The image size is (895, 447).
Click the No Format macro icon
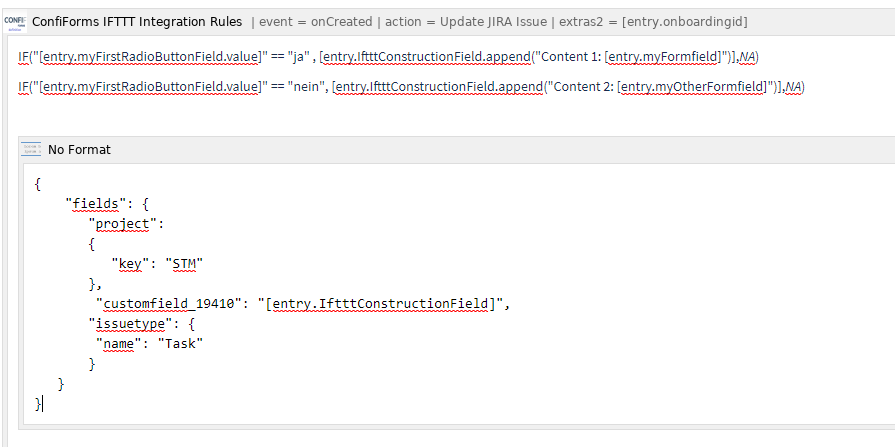pyautogui.click(x=31, y=149)
